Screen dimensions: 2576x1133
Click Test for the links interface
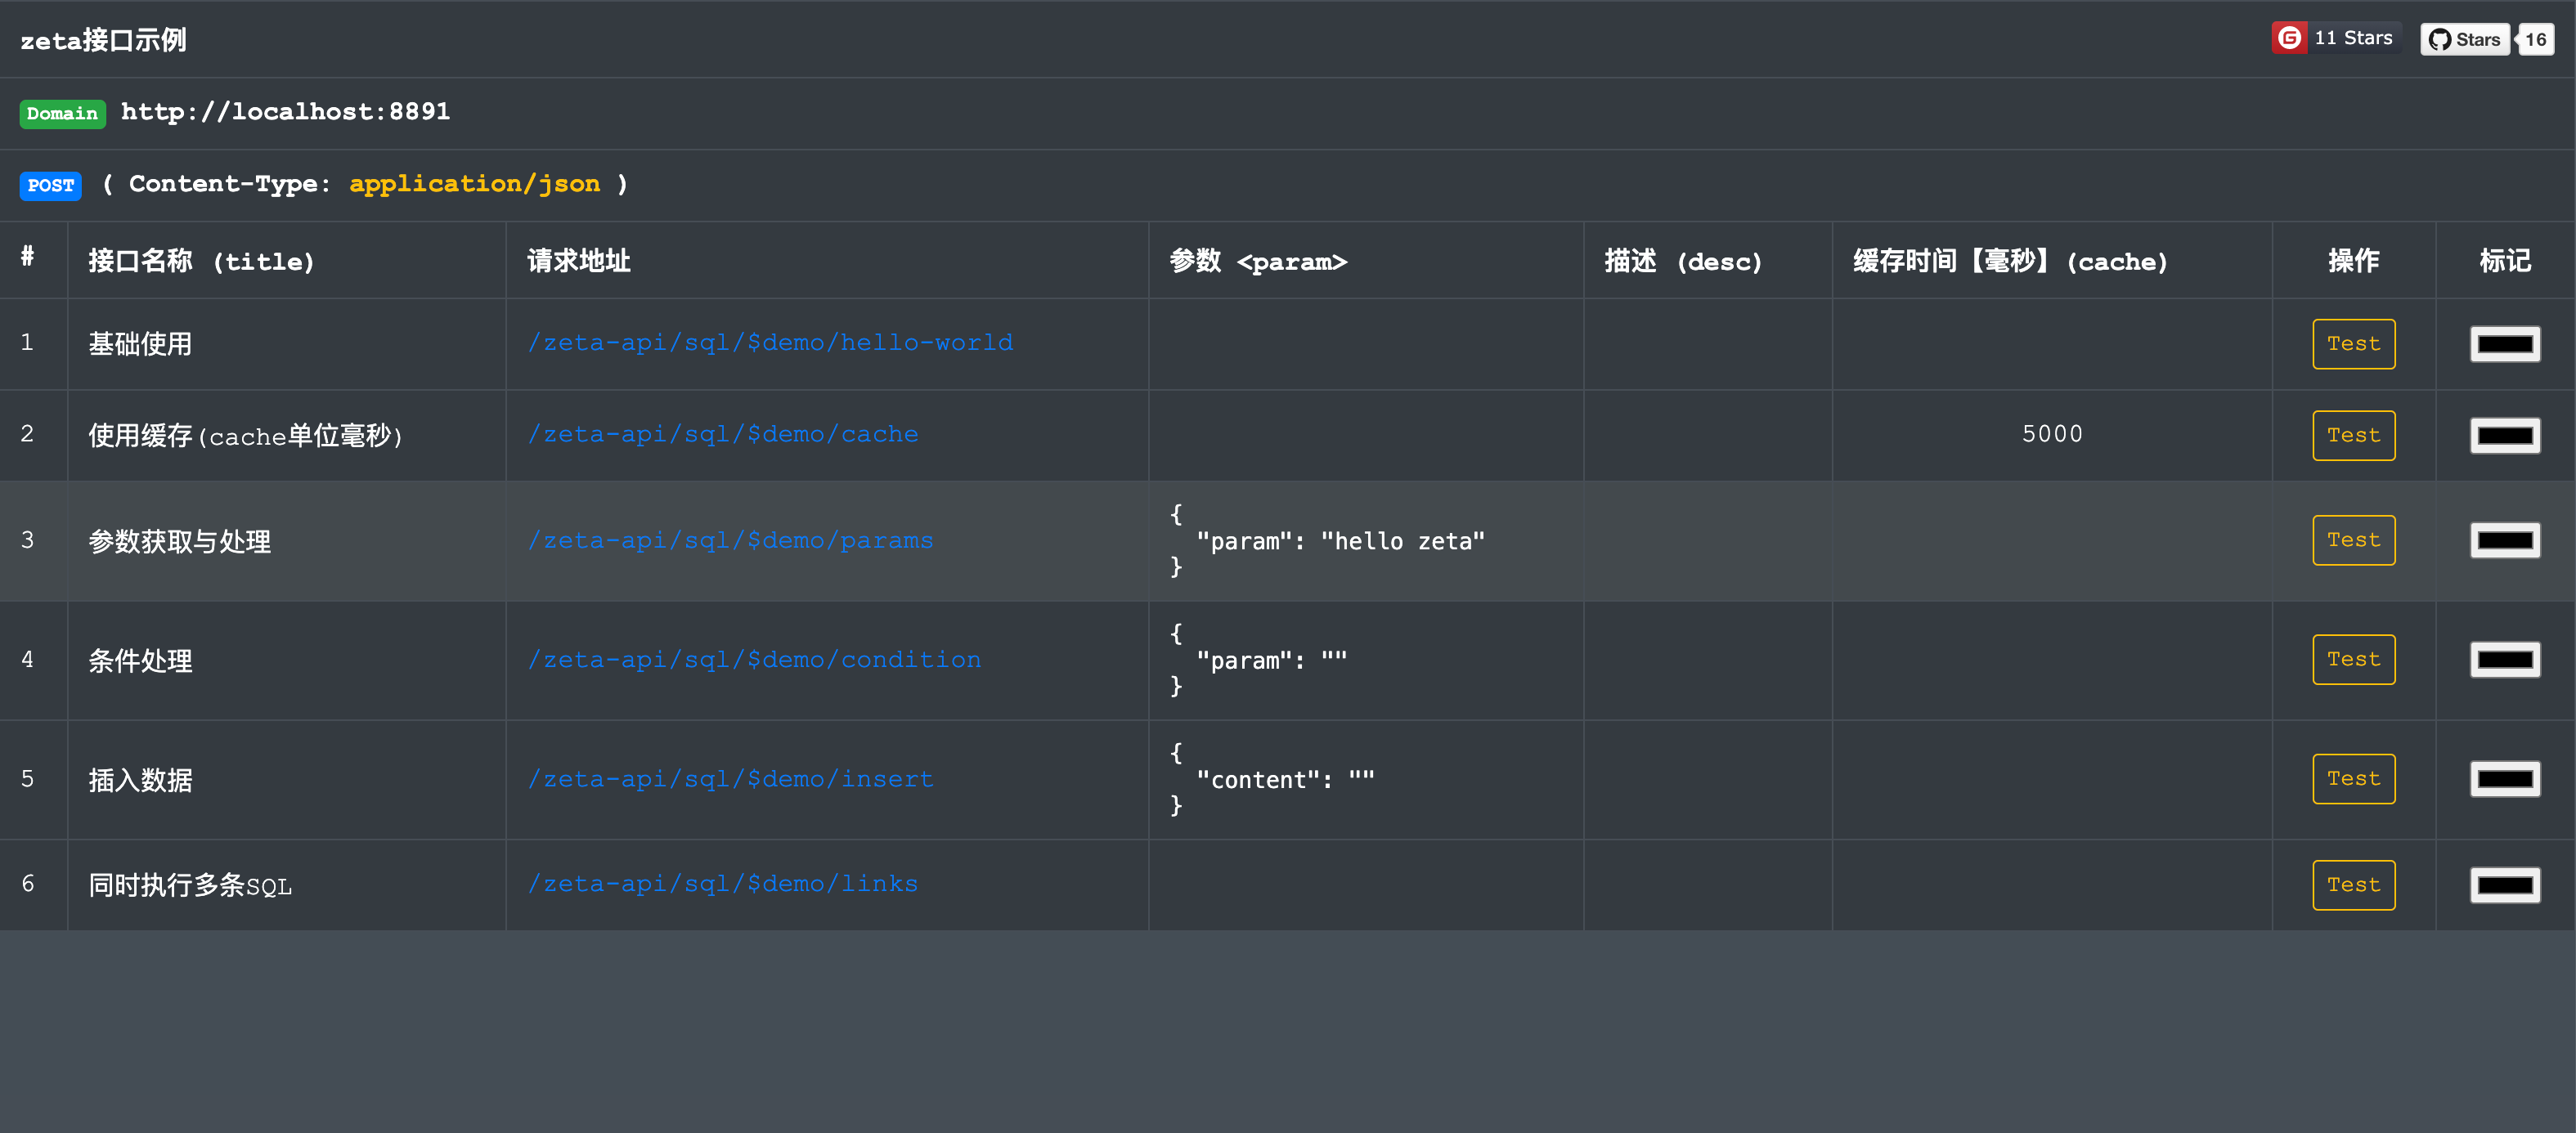pos(2353,885)
